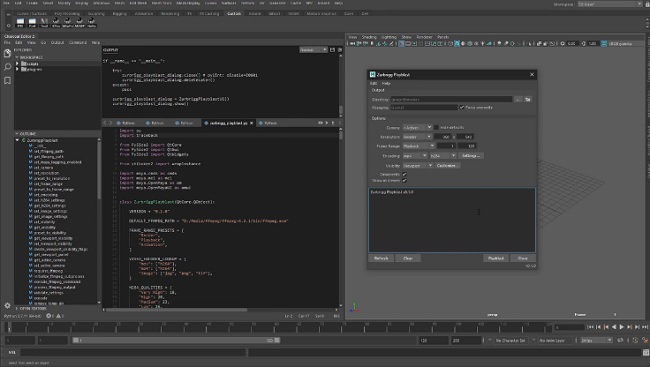This screenshot has height=367, width=650.
Task: Click the Settings... button next to encoding
Action: (x=471, y=156)
